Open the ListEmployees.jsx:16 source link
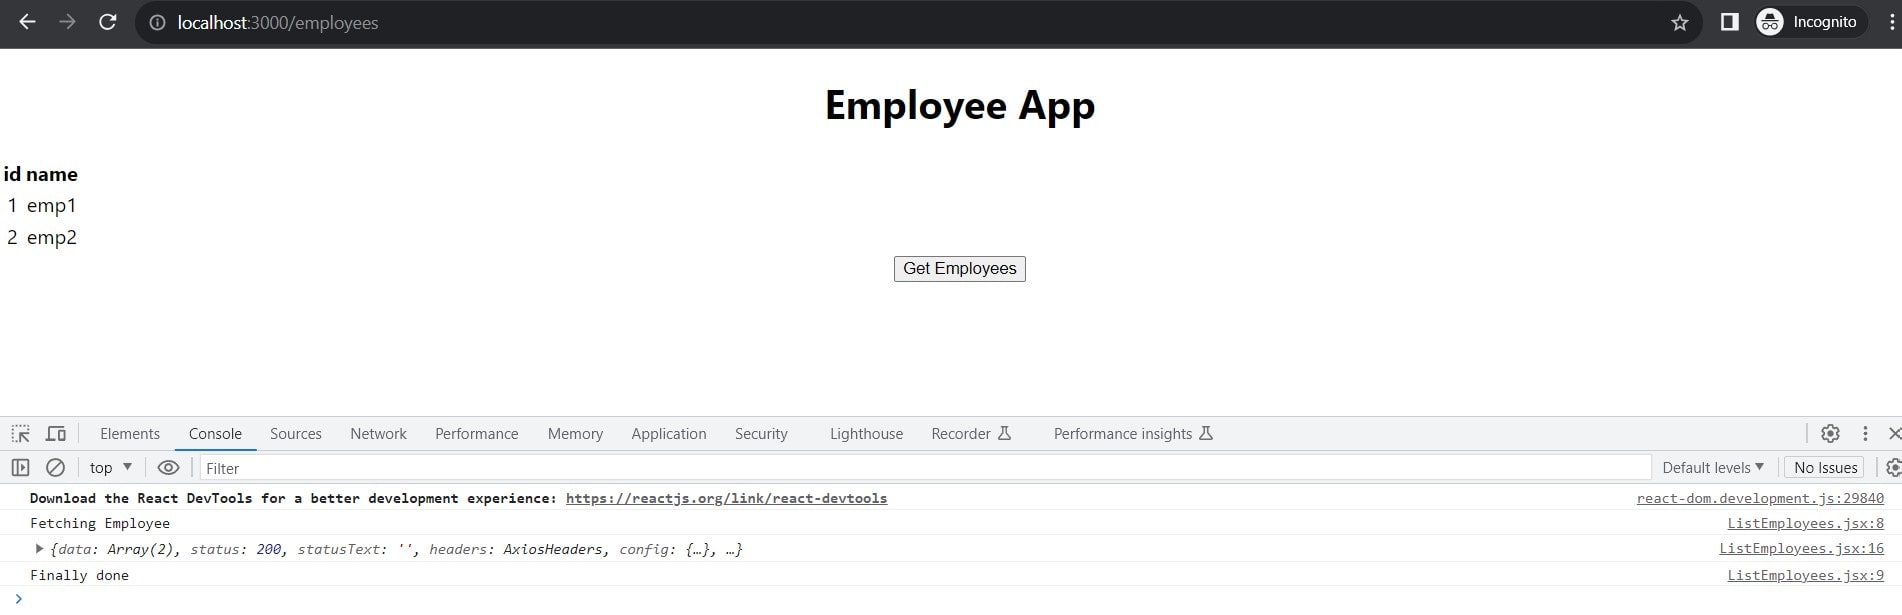The width and height of the screenshot is (1902, 615). (1802, 549)
